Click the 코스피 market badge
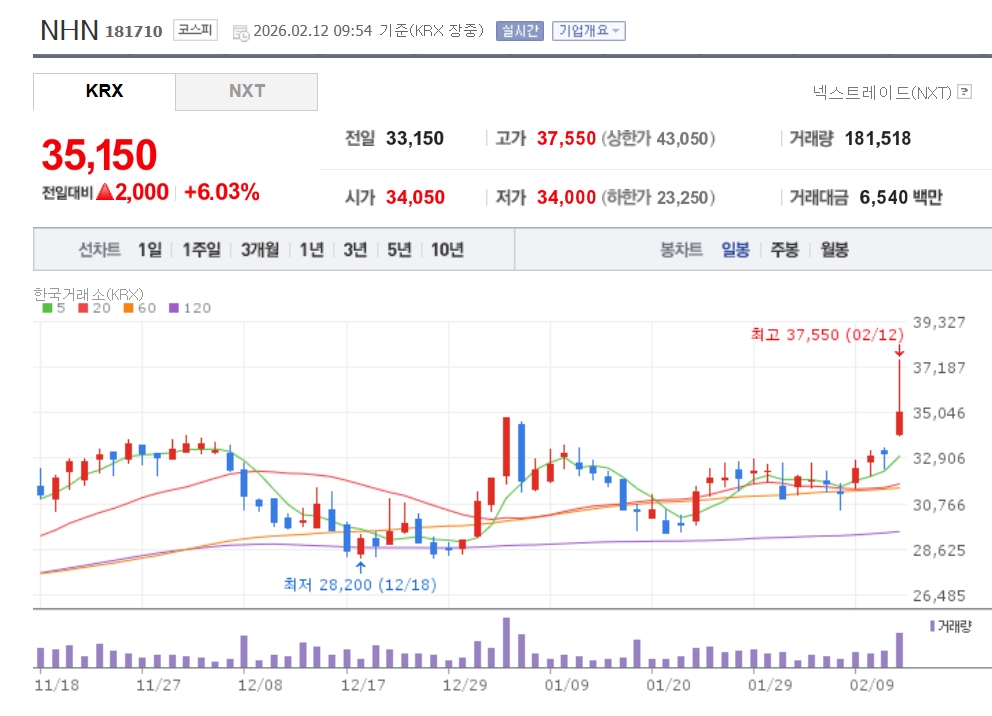 point(195,30)
